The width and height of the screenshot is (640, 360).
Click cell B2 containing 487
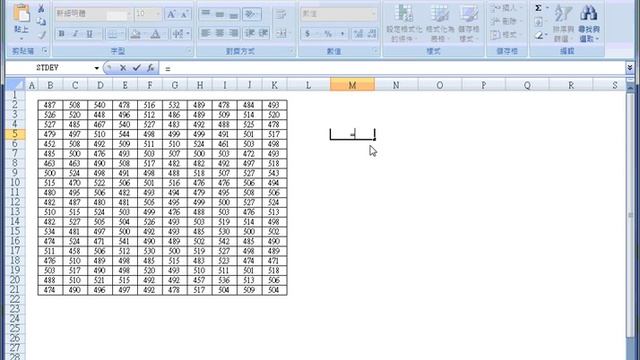[x=50, y=105]
